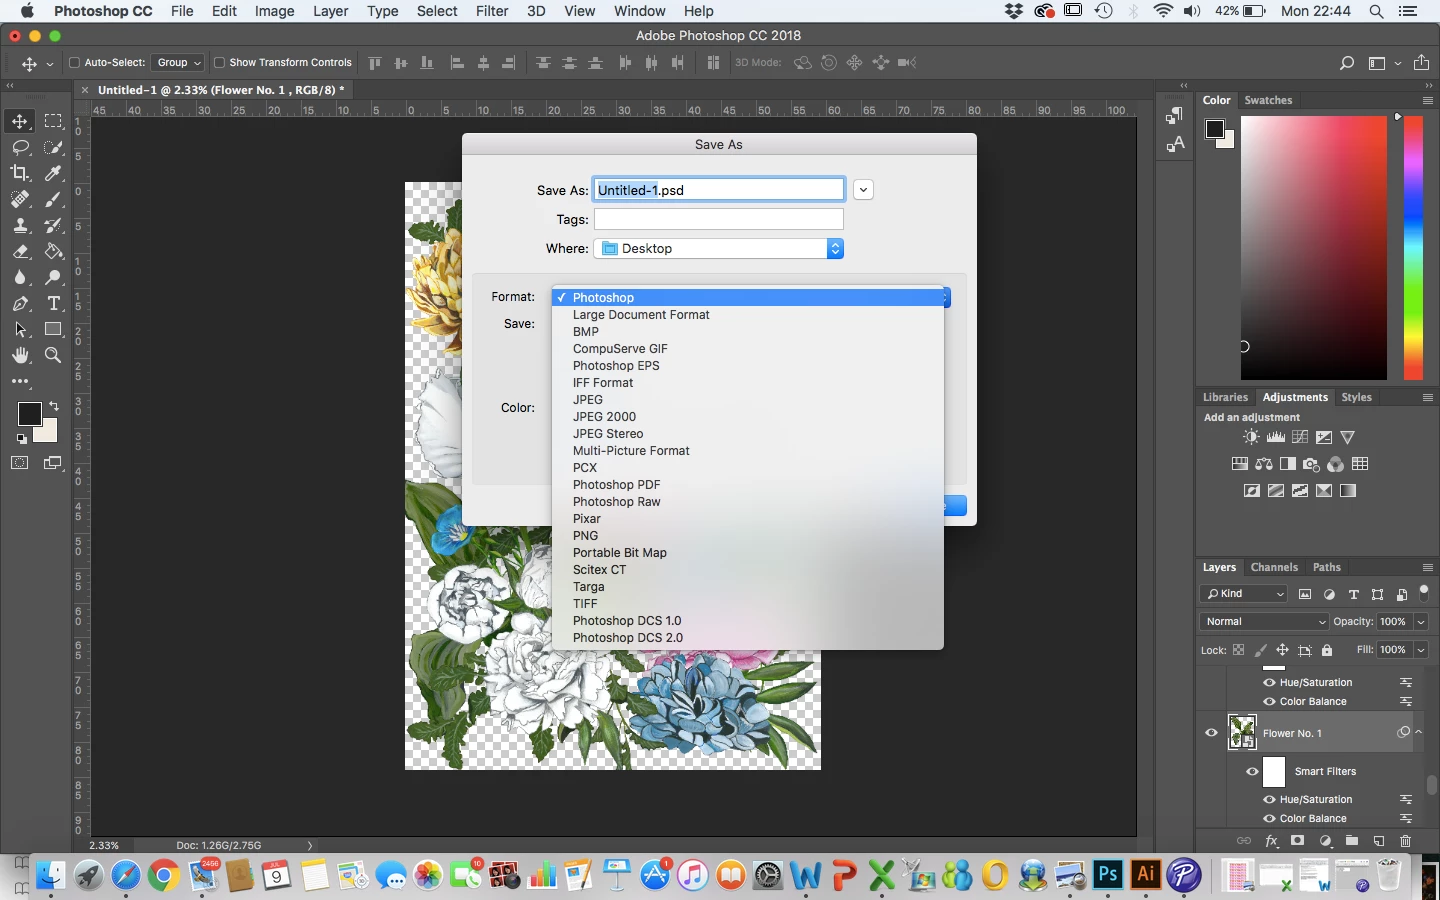Open the Filter menu
The image size is (1440, 900).
coord(491,11)
